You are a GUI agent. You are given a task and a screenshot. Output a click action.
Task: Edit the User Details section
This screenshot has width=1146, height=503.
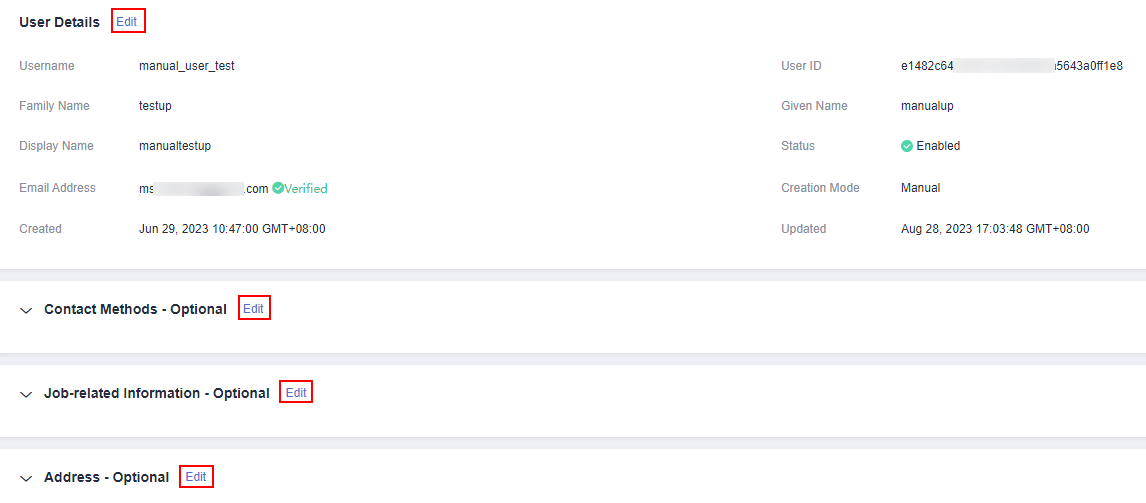[x=126, y=22]
